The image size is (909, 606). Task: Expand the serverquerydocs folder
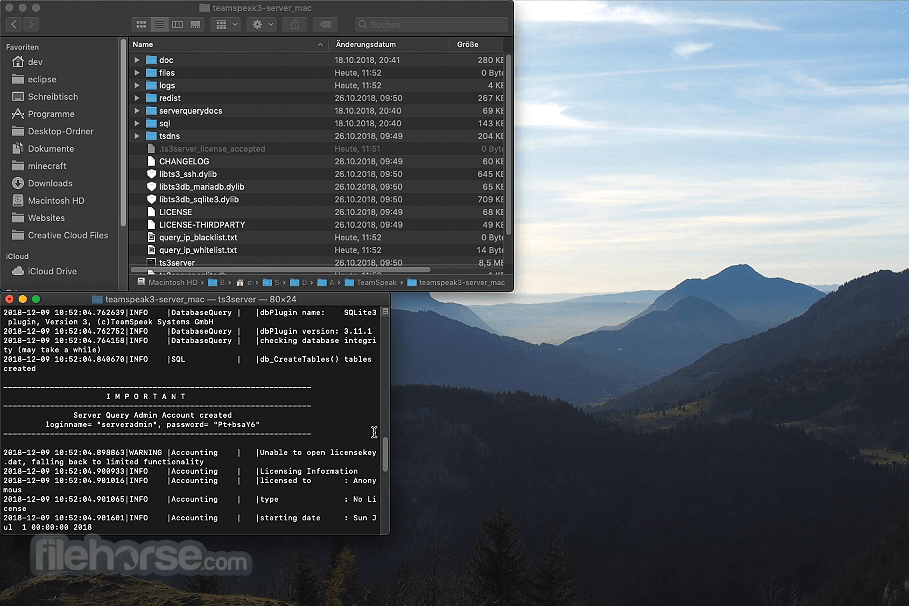137,111
